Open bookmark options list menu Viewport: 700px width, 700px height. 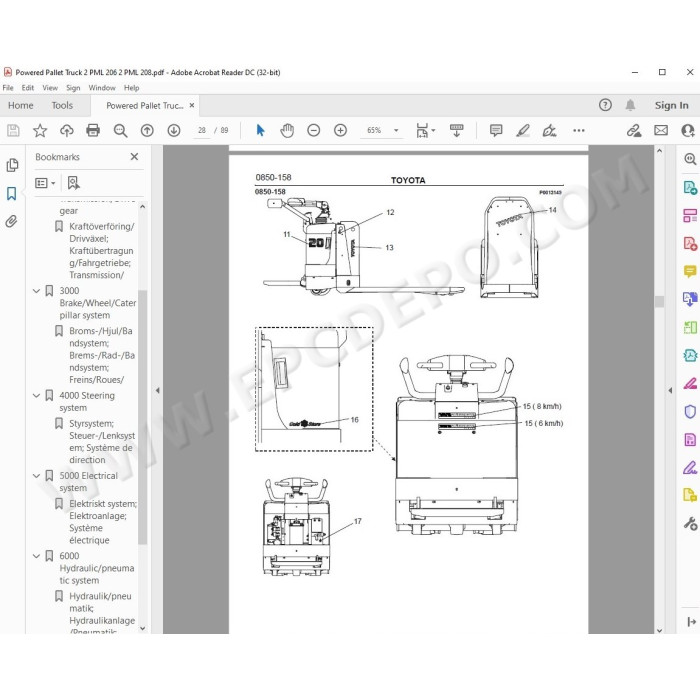[x=45, y=183]
